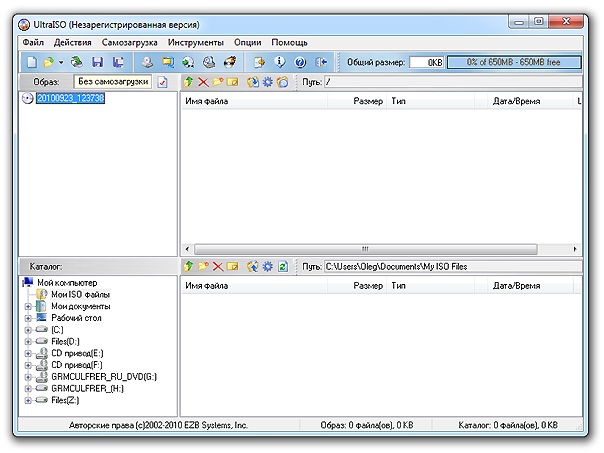604x453 pixels.
Task: Expand the GRMCULFRER_RU_DVD(G:) node
Action: pos(28,377)
